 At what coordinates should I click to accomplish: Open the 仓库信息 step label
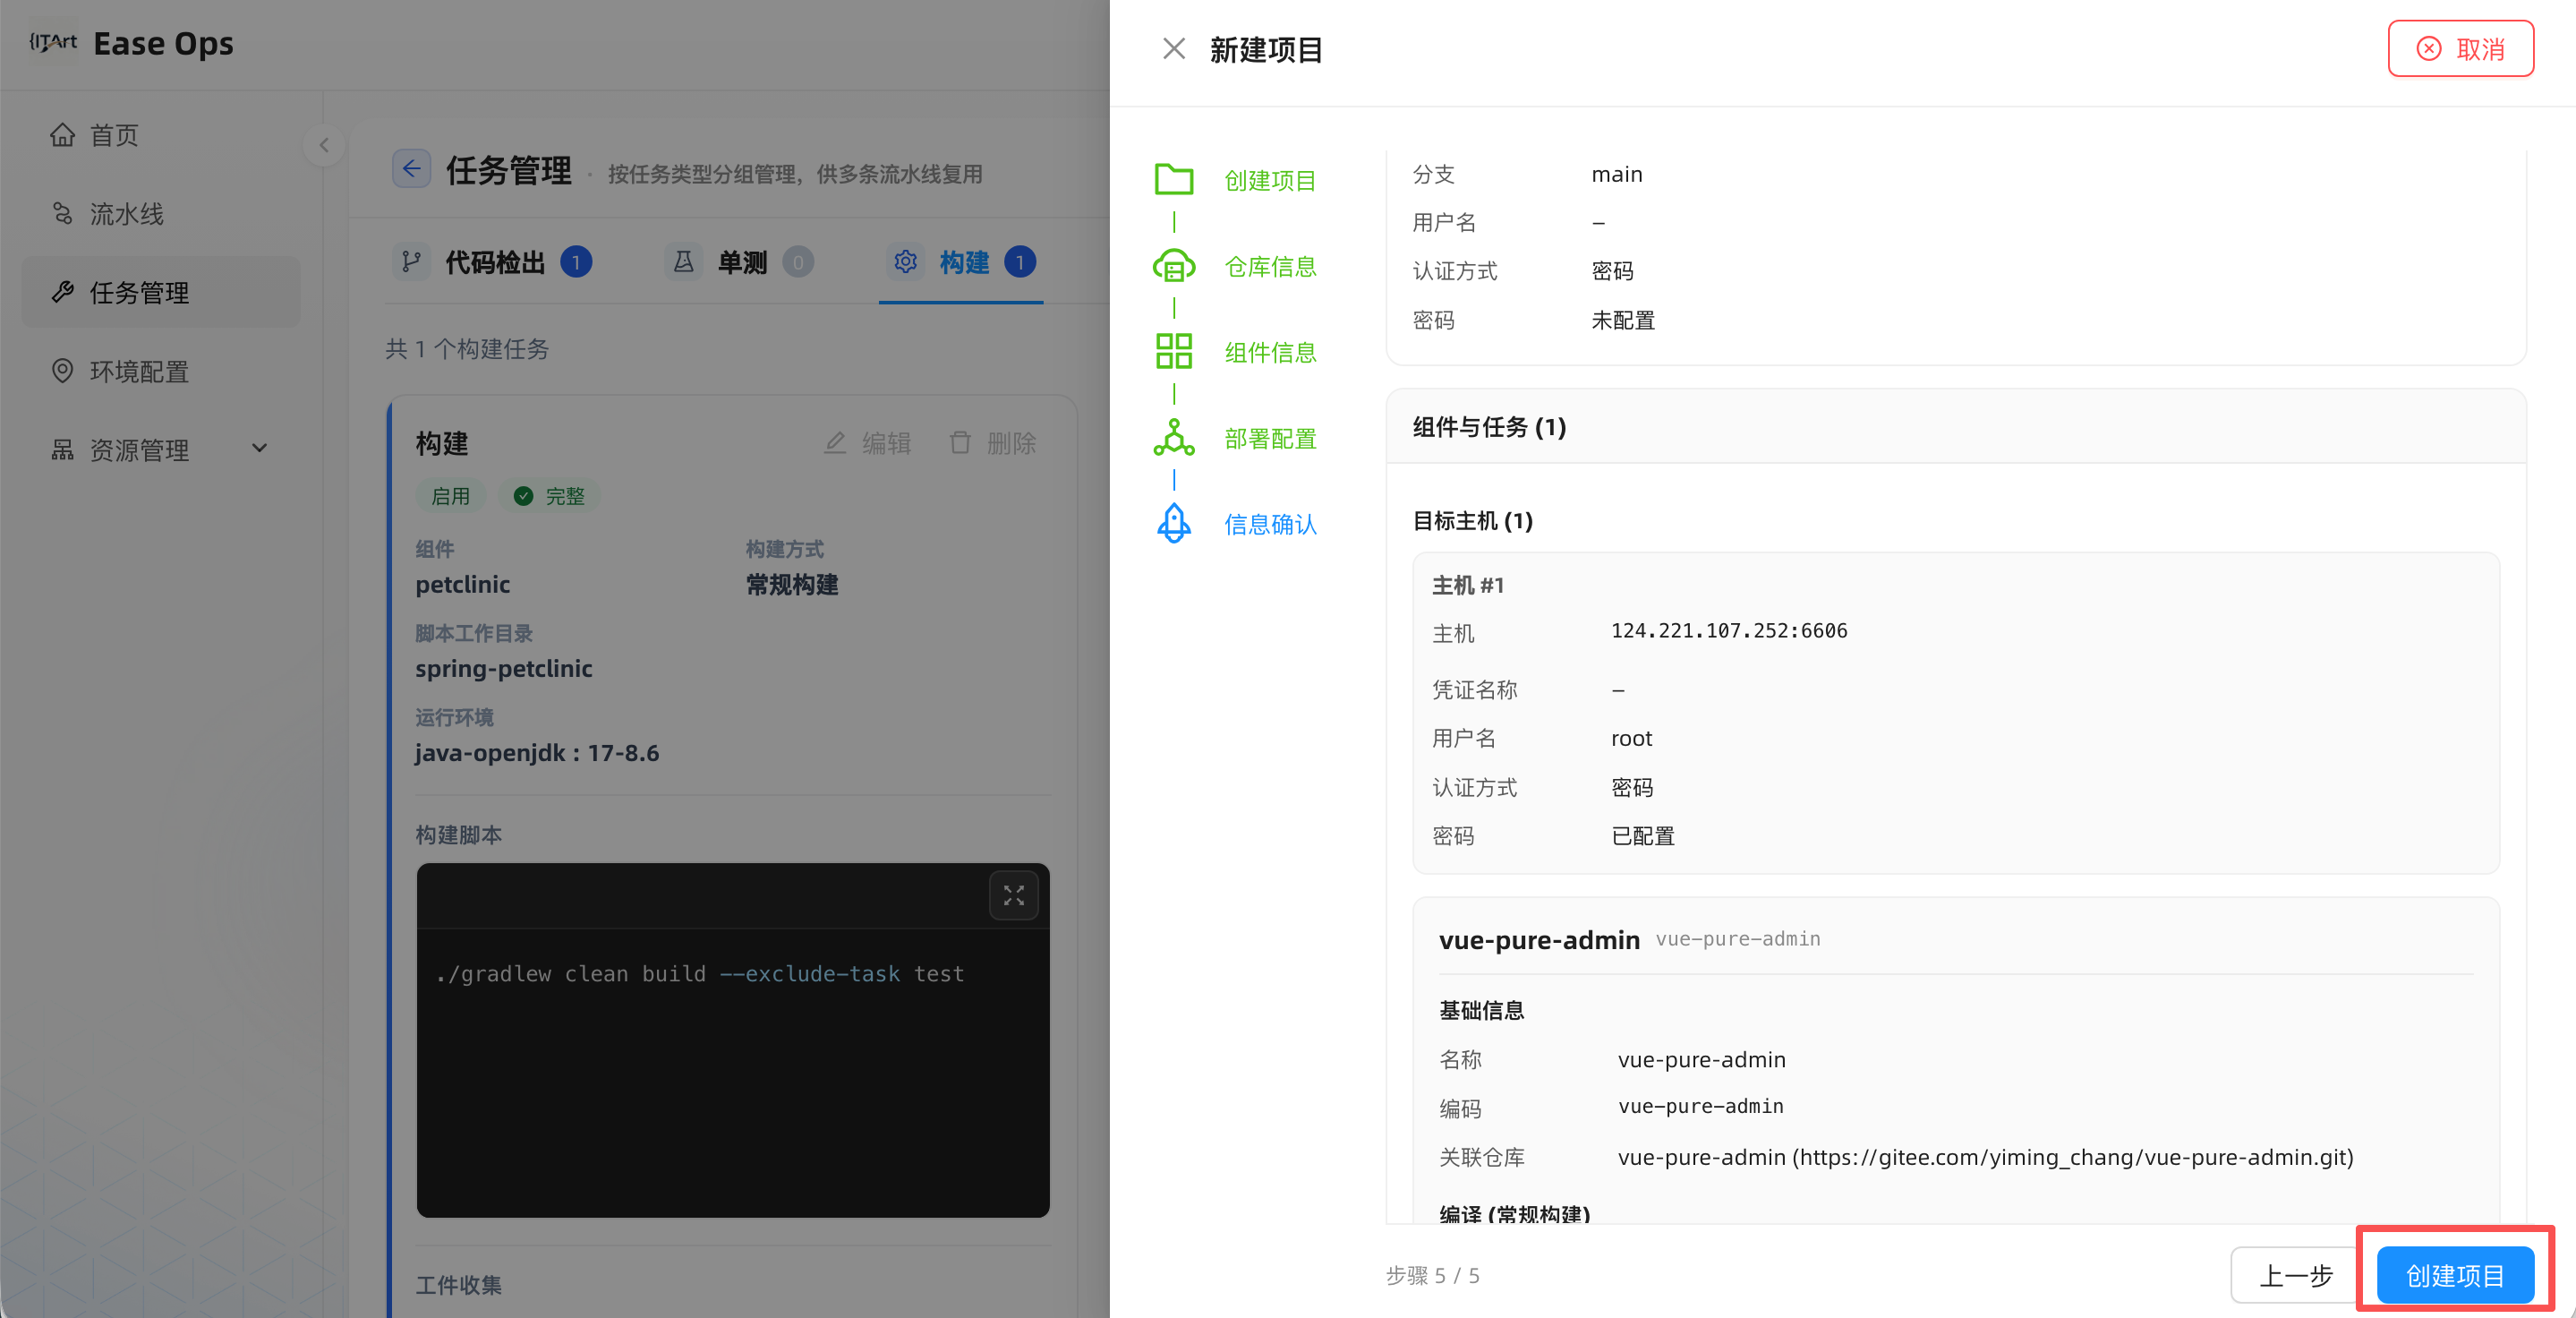1270,267
